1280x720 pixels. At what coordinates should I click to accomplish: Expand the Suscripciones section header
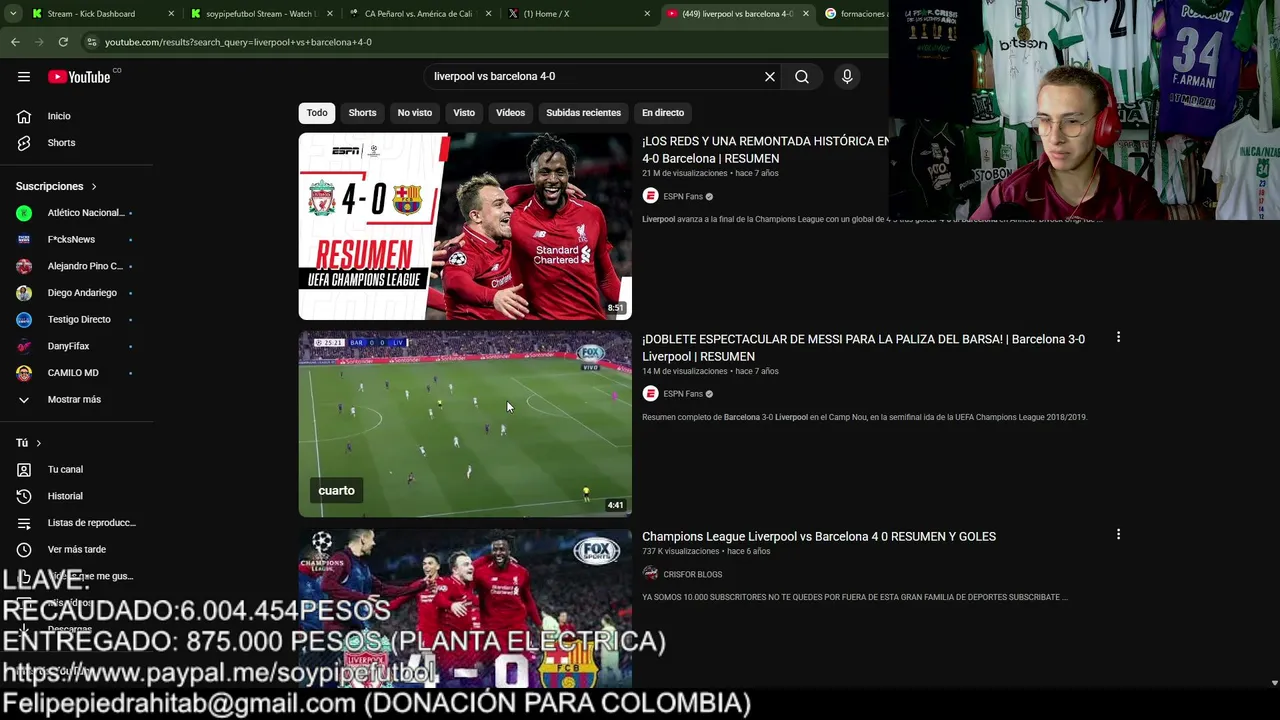56,186
